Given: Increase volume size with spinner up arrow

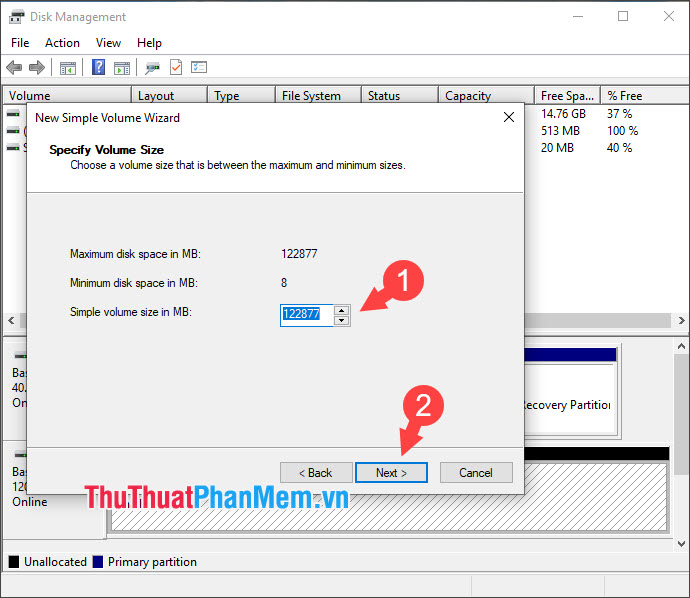Looking at the screenshot, I should pyautogui.click(x=341, y=310).
